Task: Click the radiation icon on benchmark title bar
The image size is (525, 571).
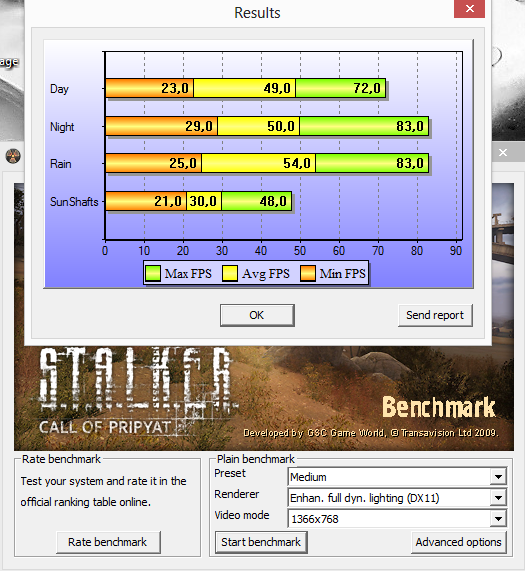Action: (x=13, y=157)
